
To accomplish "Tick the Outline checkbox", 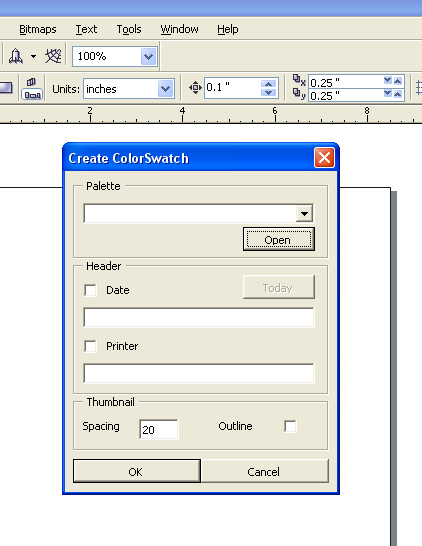I will [290, 426].
